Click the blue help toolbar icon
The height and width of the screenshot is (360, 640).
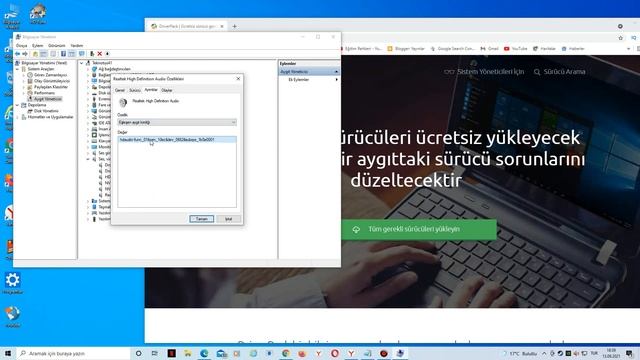tap(63, 54)
